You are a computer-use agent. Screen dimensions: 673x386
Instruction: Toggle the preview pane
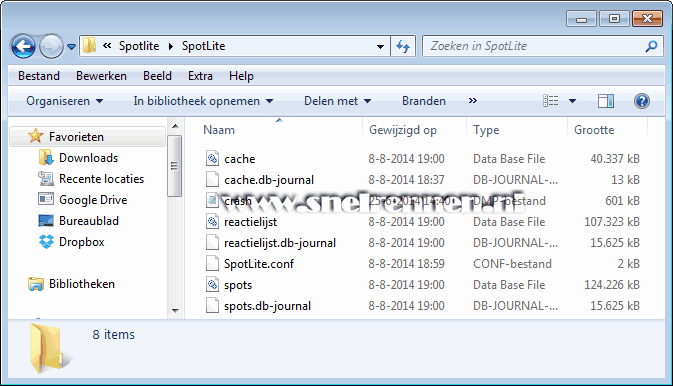pos(606,101)
